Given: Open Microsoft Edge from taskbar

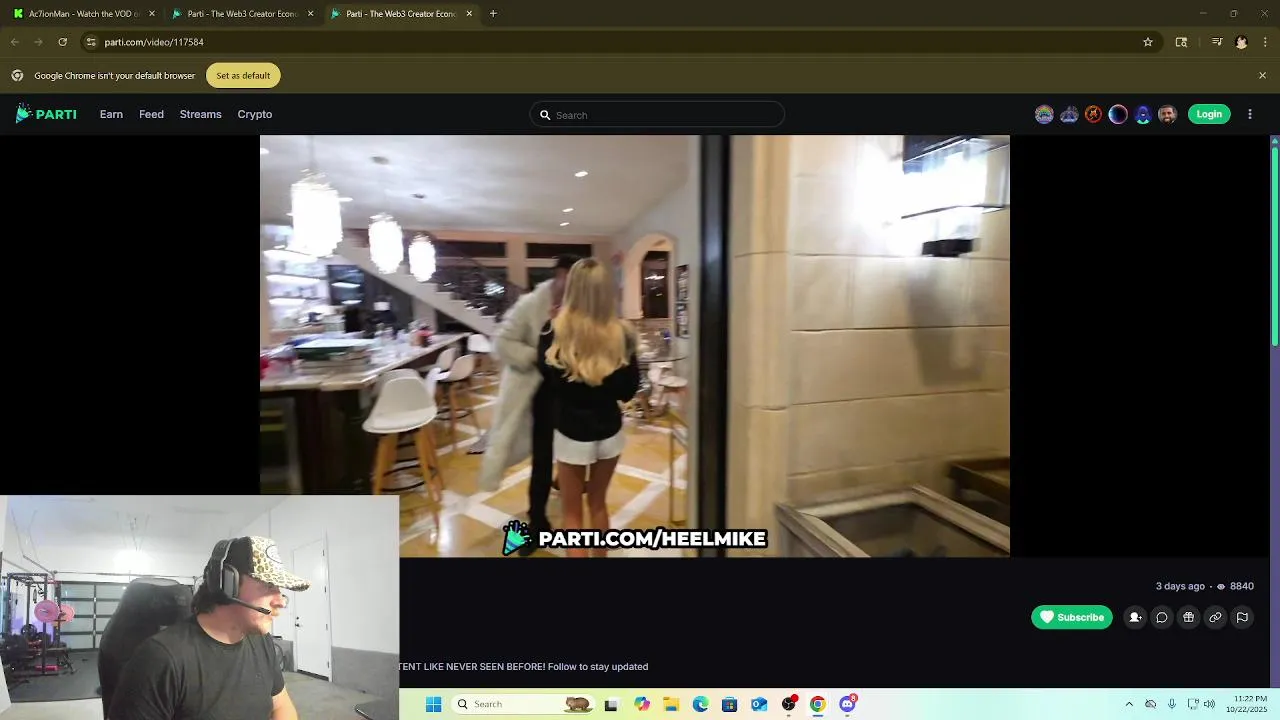Looking at the screenshot, I should coord(700,704).
